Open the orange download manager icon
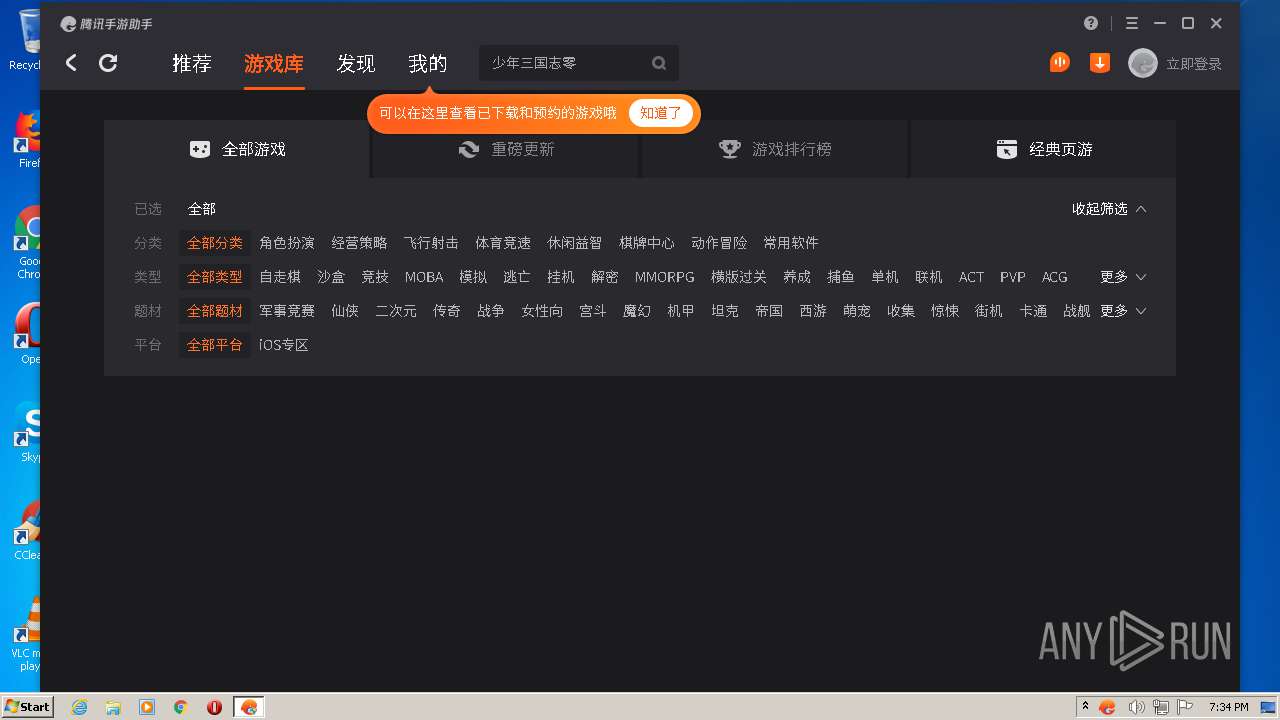1280x720 pixels. (1100, 63)
